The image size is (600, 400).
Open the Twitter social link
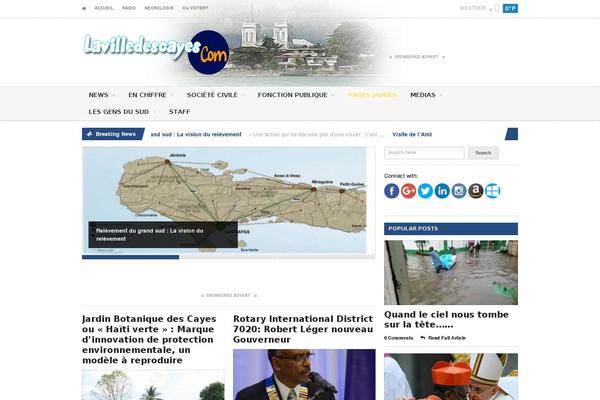pos(425,191)
